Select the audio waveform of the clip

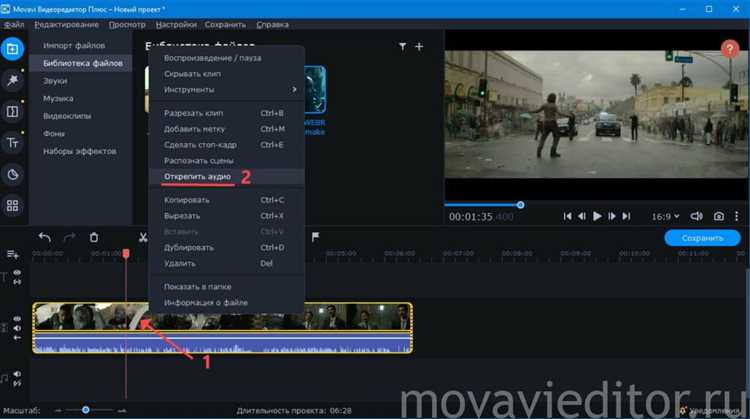coord(222,343)
